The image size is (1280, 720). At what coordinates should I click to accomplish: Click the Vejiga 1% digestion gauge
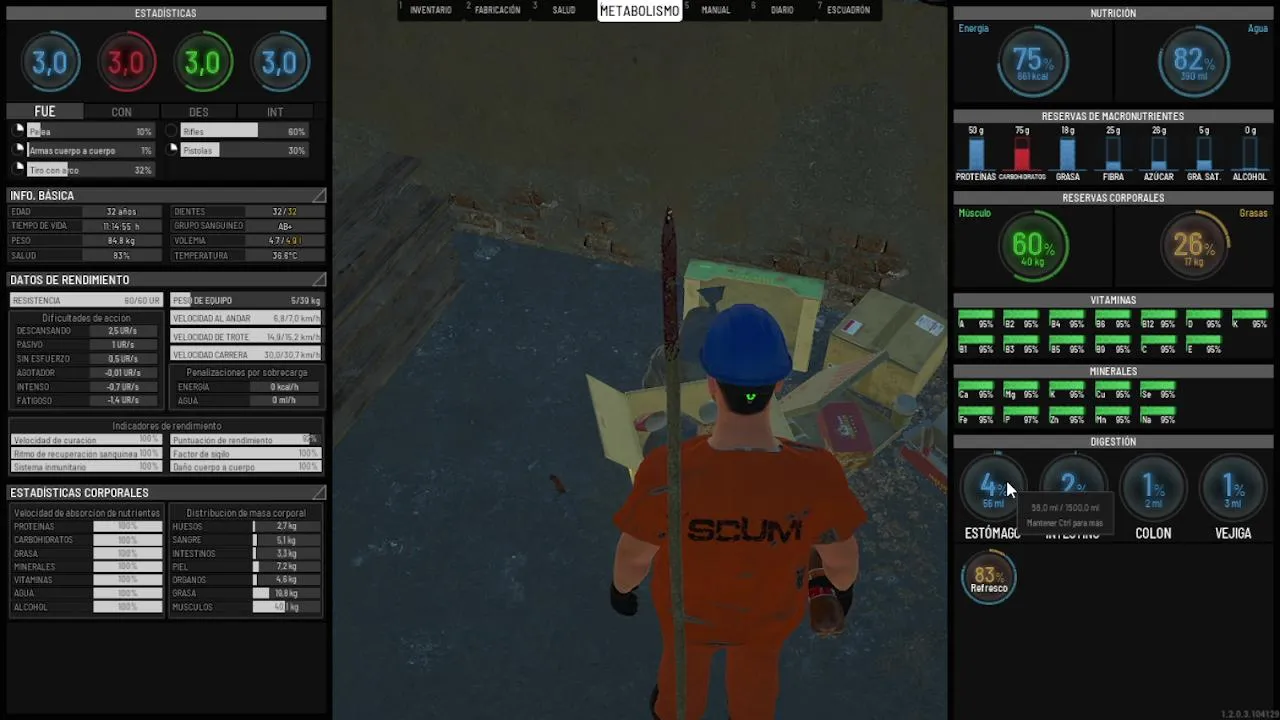coord(1233,489)
